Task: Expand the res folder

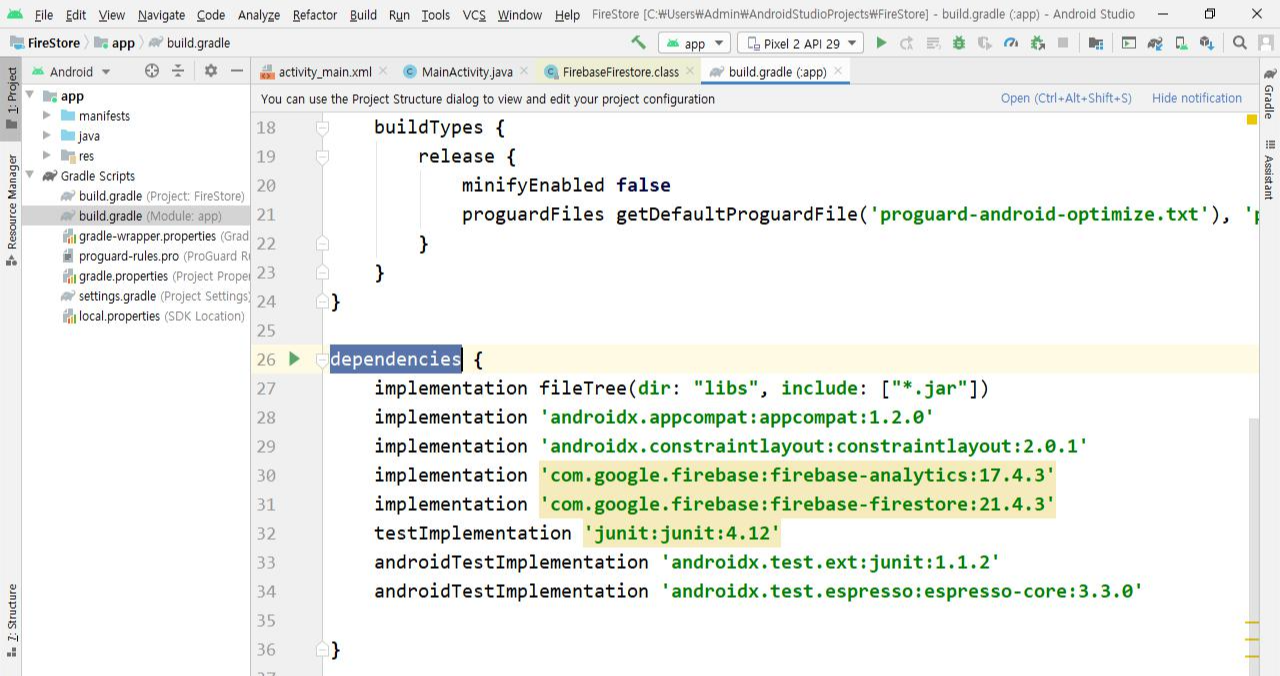Action: click(x=47, y=156)
